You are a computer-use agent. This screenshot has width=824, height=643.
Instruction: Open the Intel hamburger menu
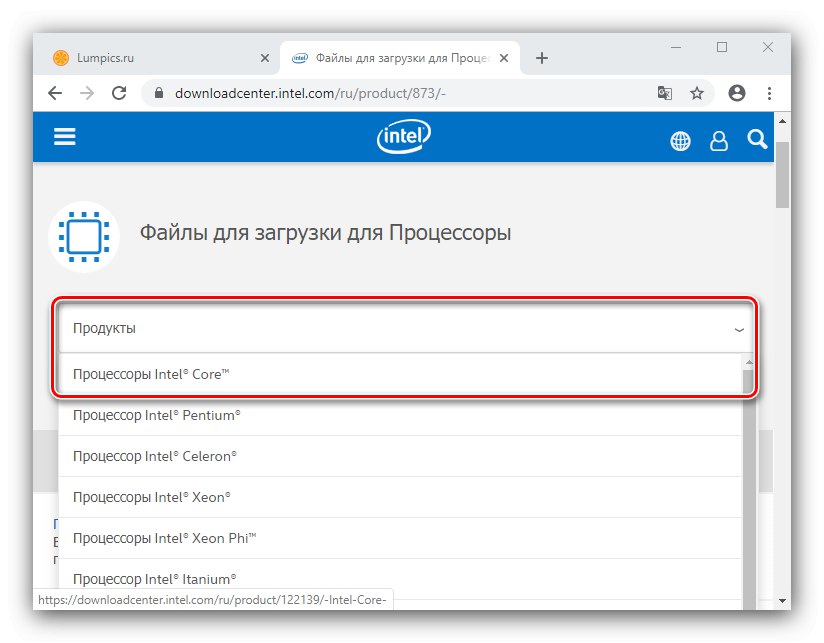65,138
